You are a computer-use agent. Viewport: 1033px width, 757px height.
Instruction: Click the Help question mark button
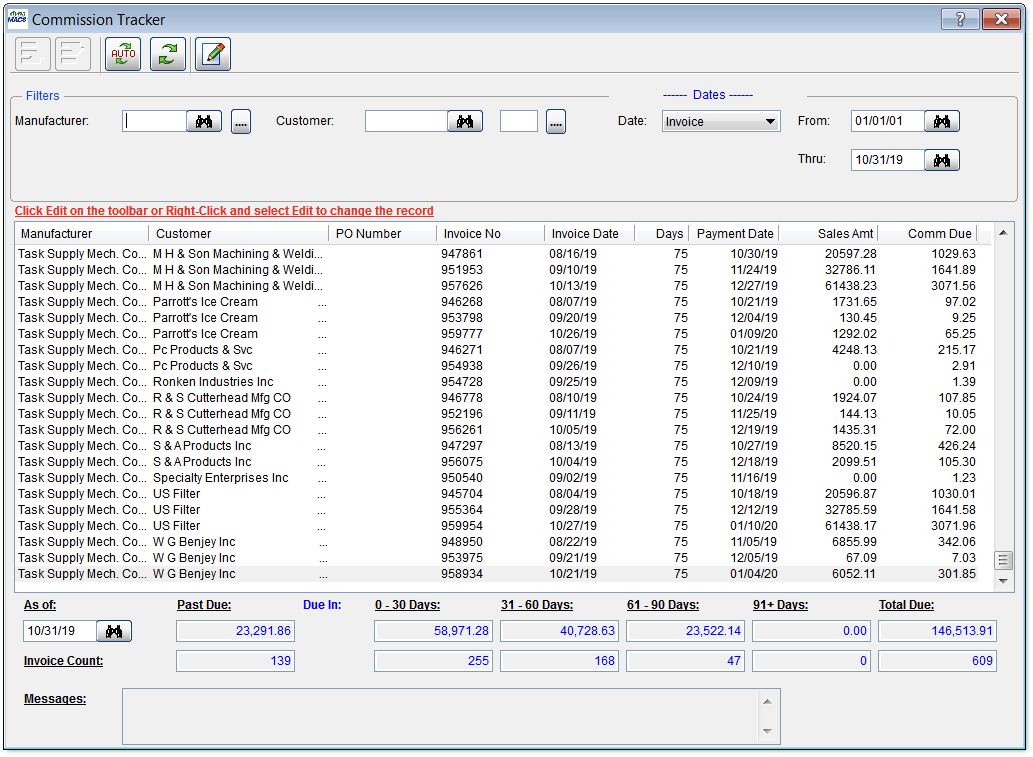[x=959, y=18]
